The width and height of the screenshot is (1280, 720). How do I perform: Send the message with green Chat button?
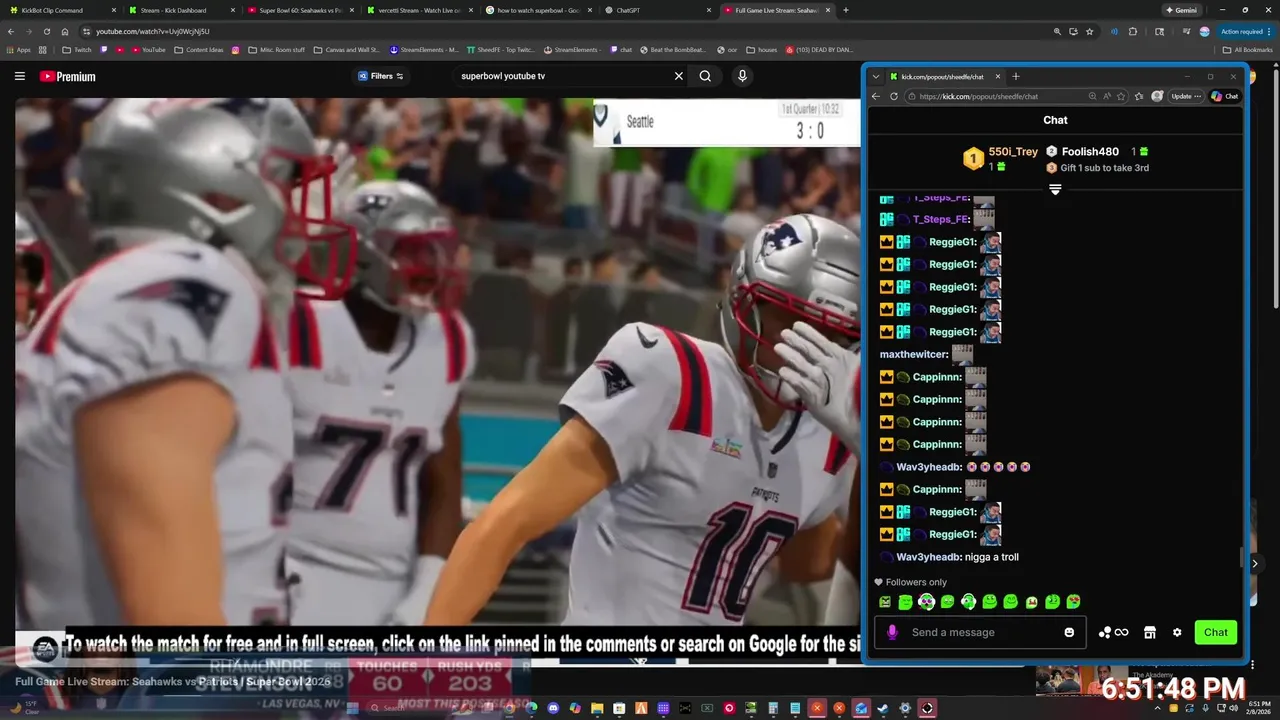click(1216, 632)
